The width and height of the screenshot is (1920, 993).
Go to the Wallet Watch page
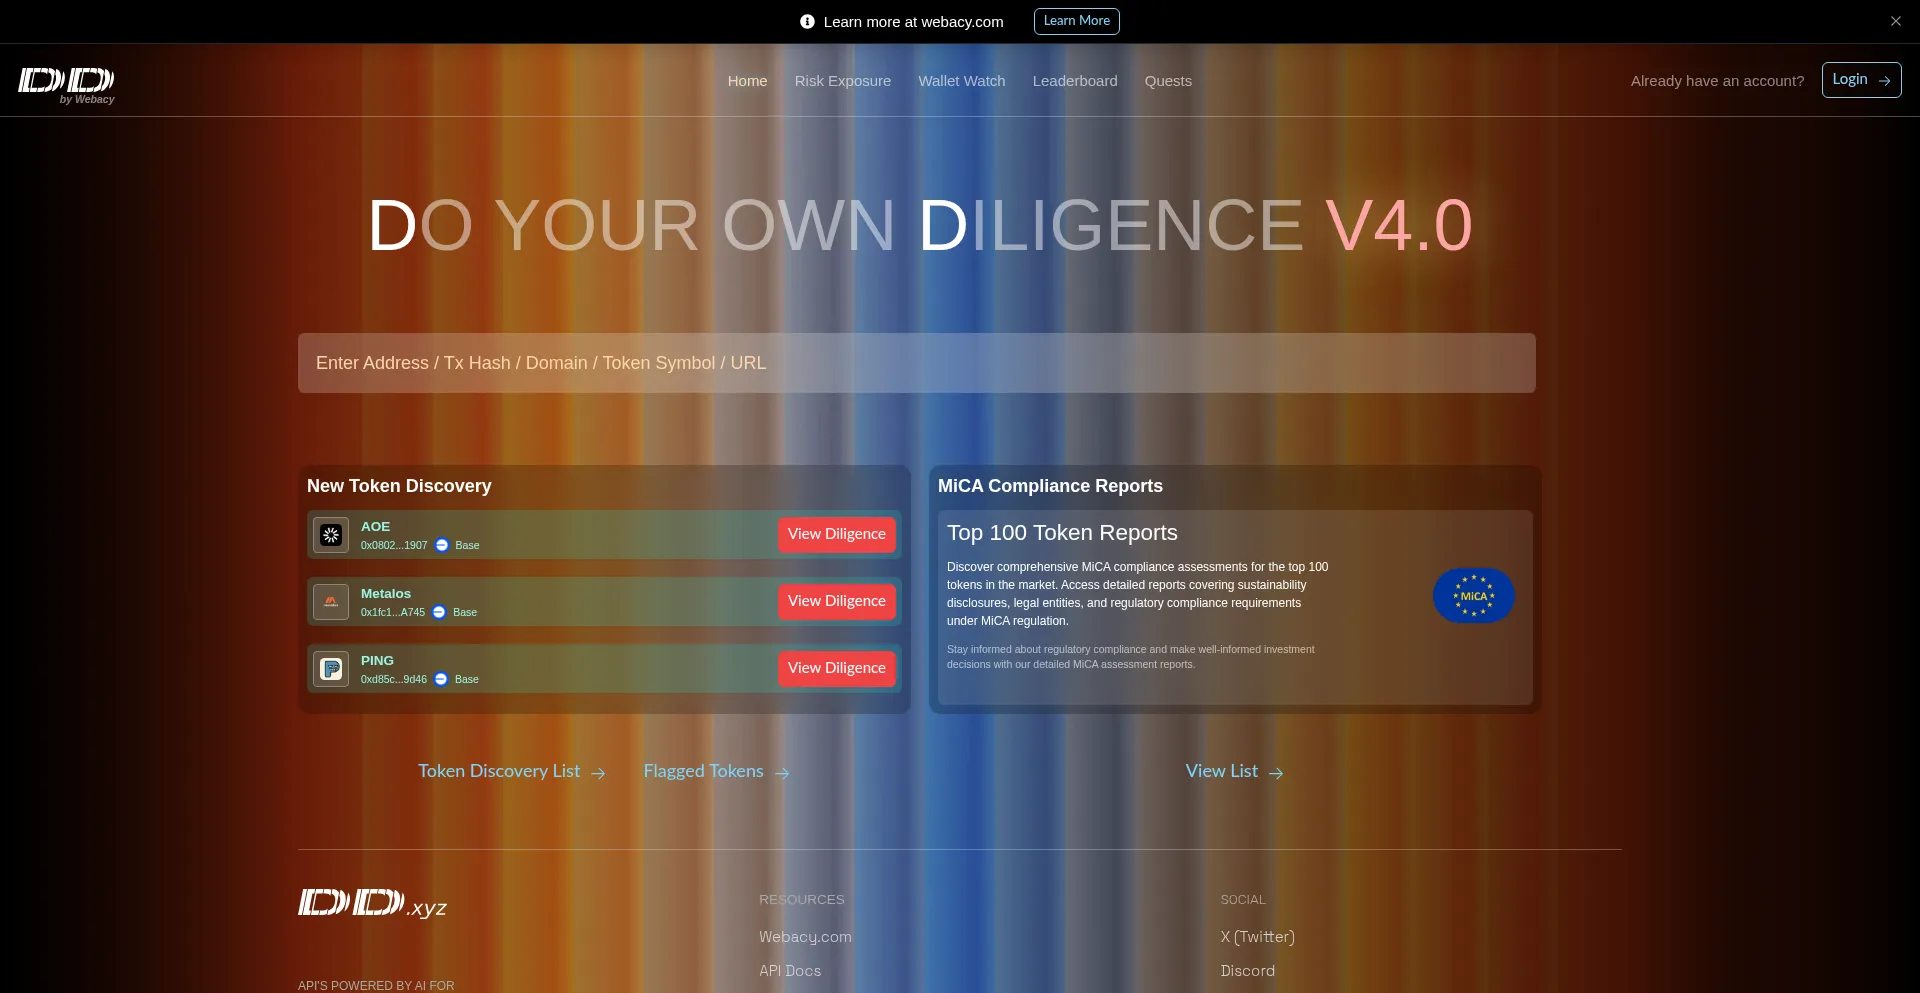coord(961,81)
